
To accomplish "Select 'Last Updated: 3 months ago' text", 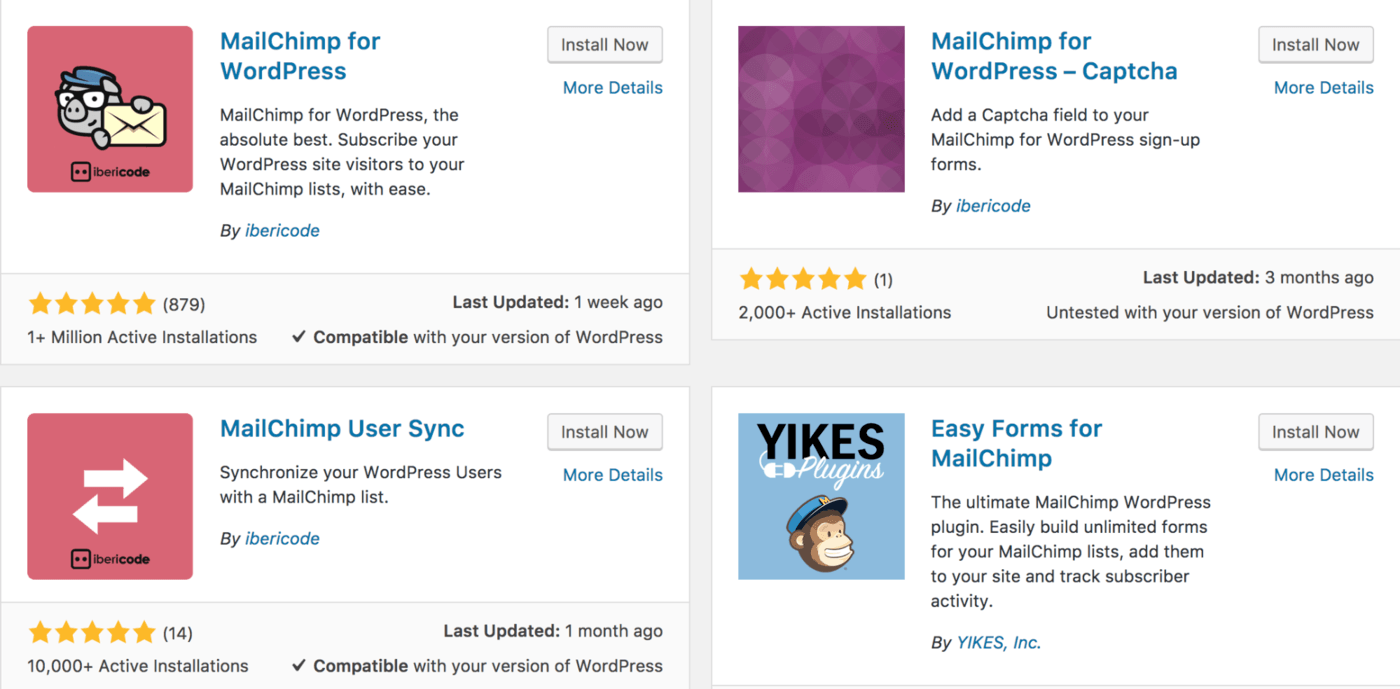I will coord(1258,278).
